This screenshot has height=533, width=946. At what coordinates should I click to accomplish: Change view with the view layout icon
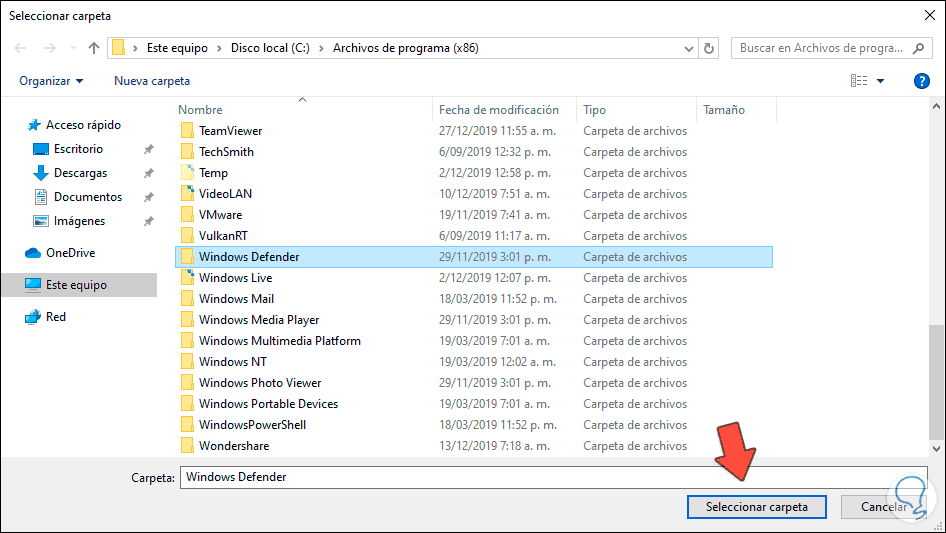tap(859, 80)
